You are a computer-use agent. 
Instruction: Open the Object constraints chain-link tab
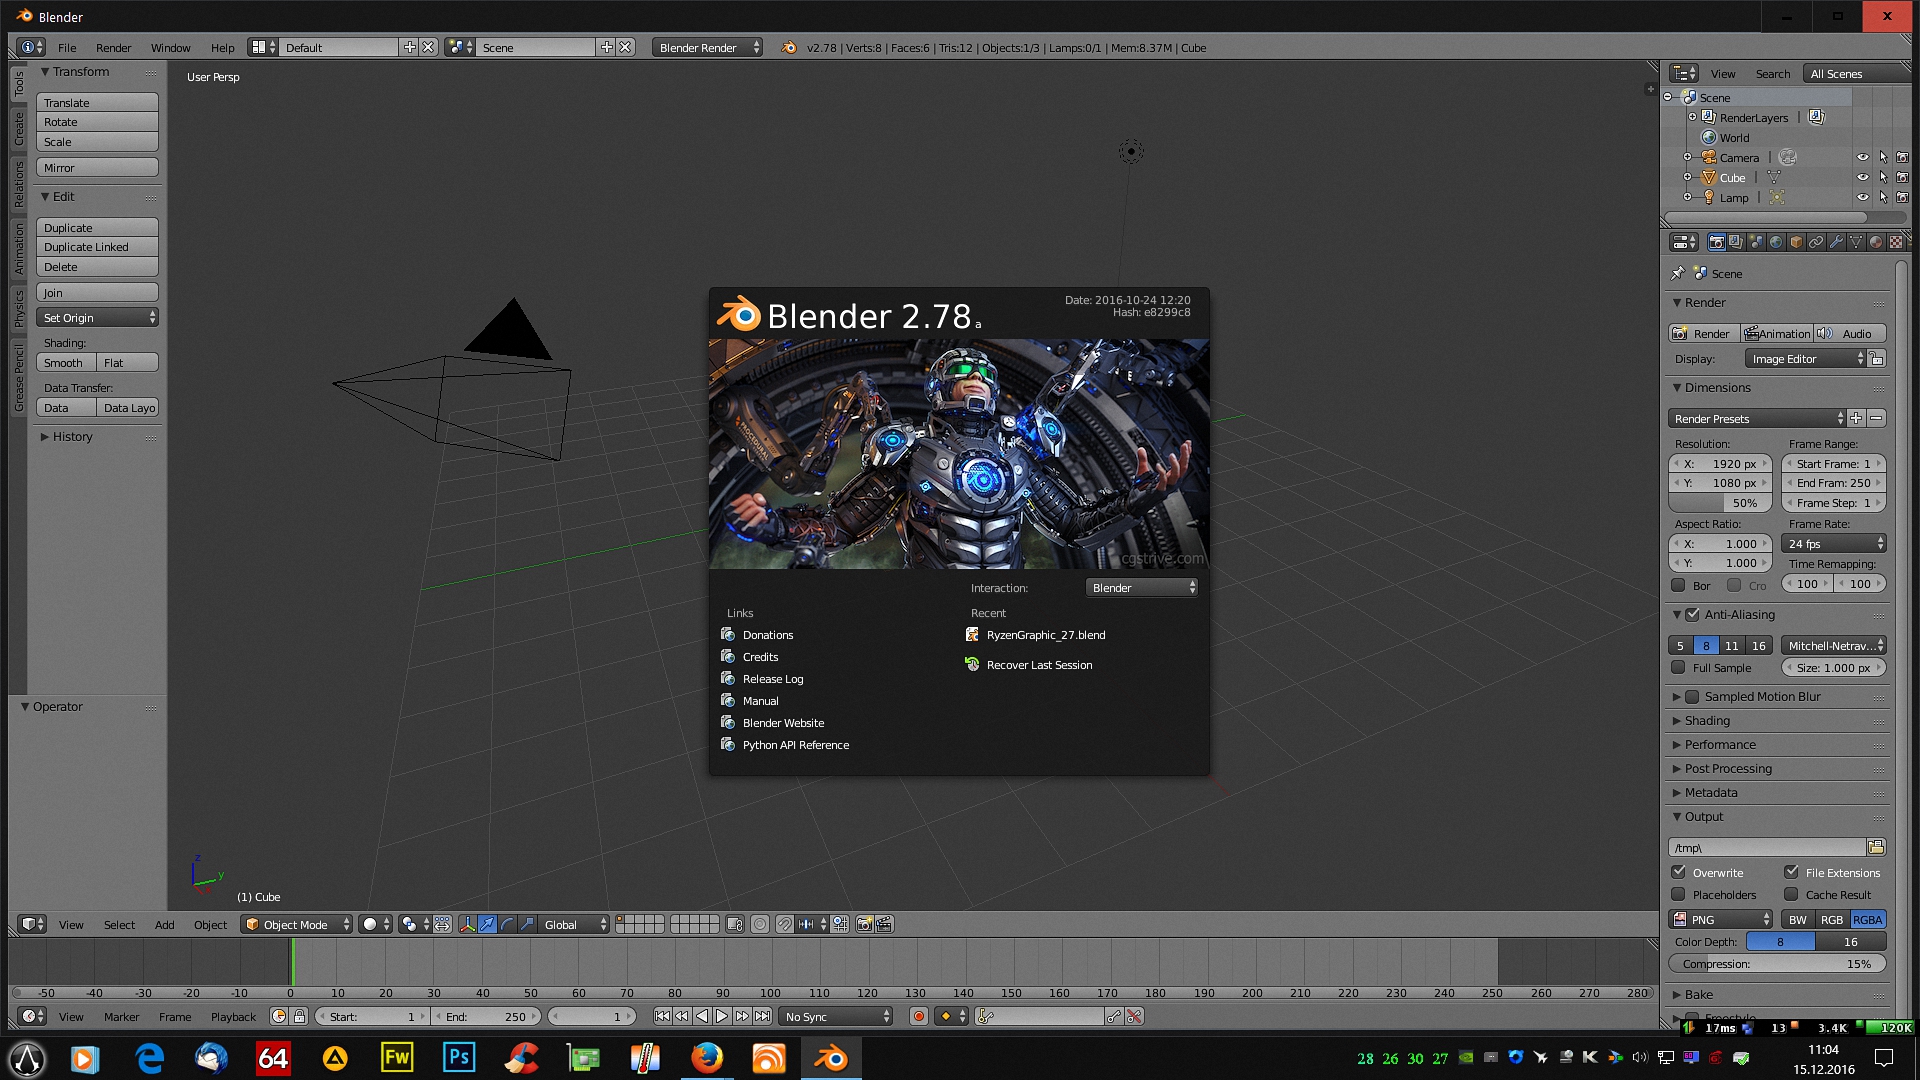tap(1816, 242)
